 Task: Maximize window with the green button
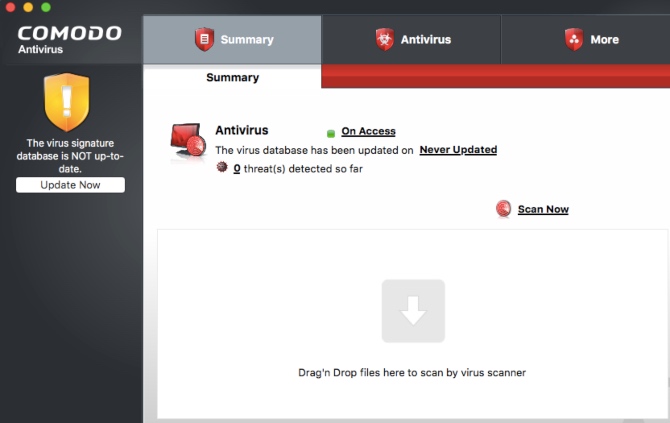coord(46,7)
